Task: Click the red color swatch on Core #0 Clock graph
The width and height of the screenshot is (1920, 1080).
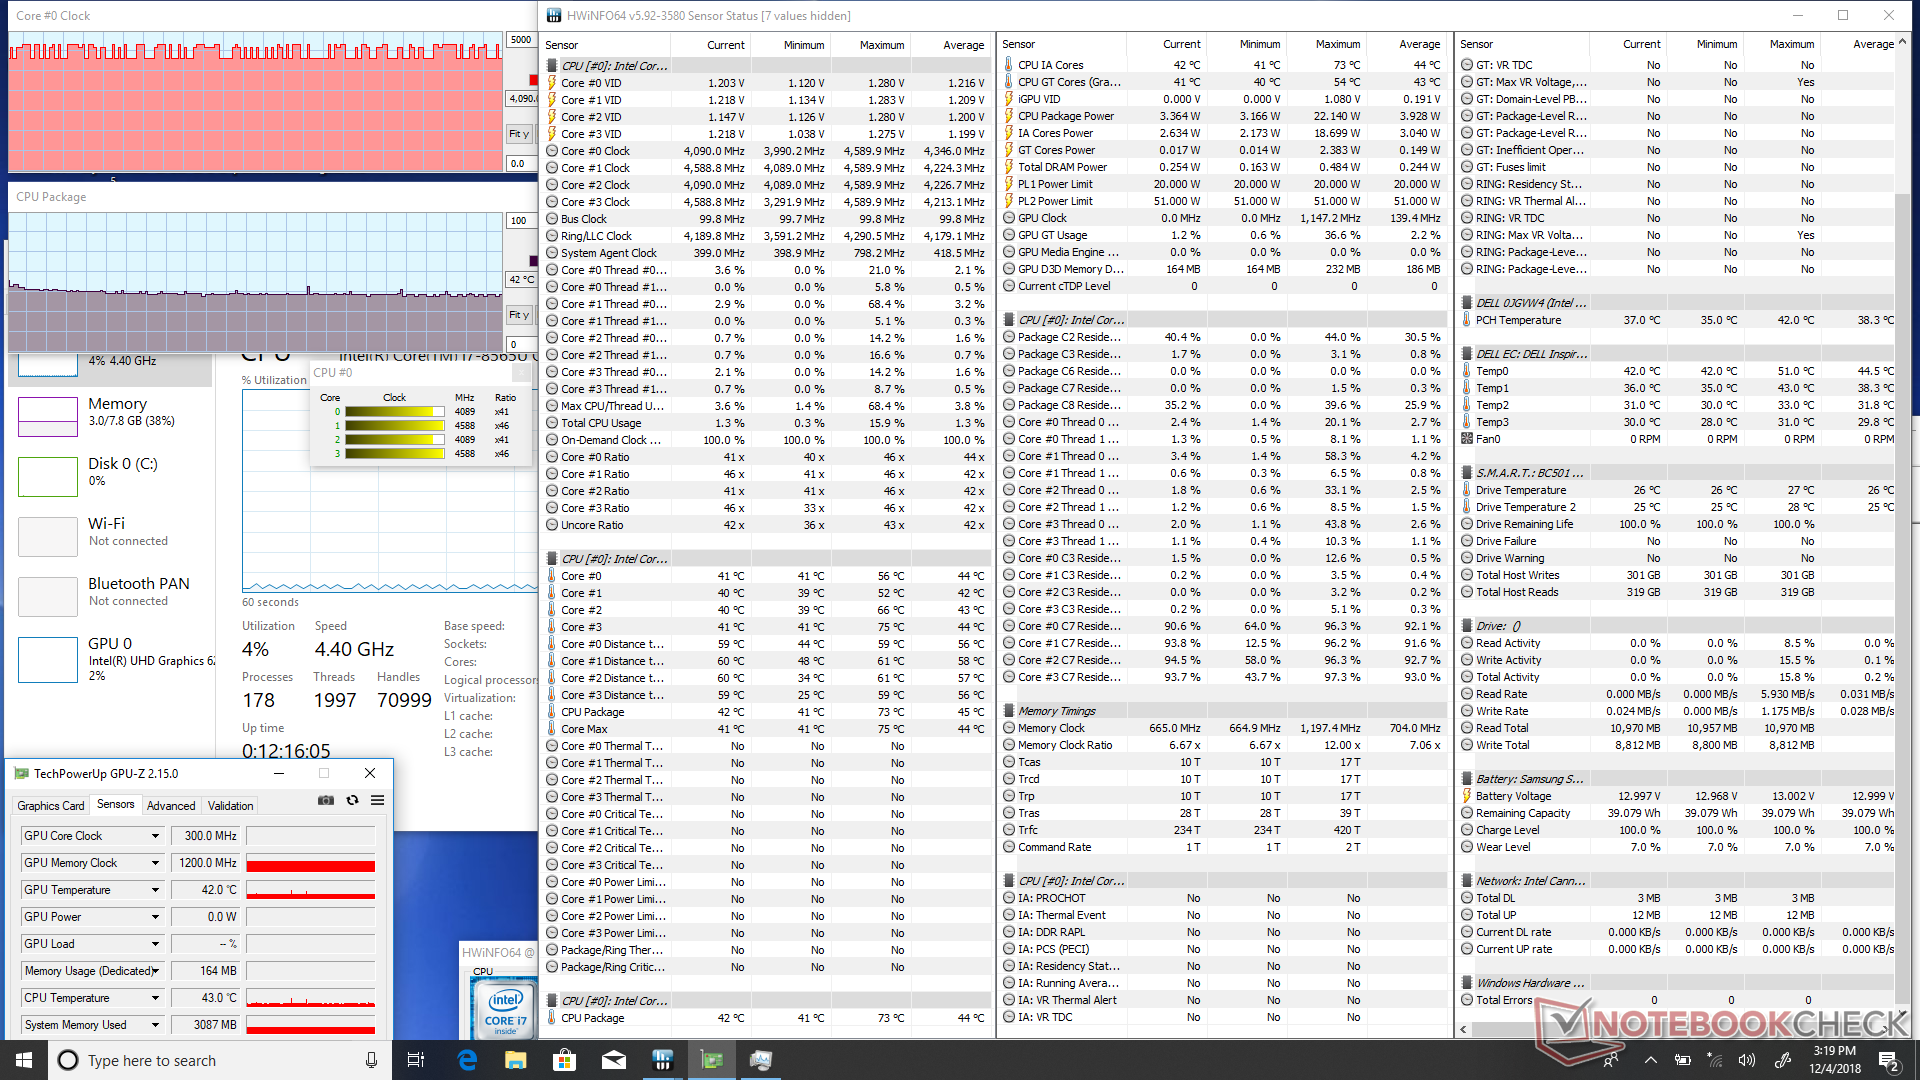Action: tap(533, 80)
